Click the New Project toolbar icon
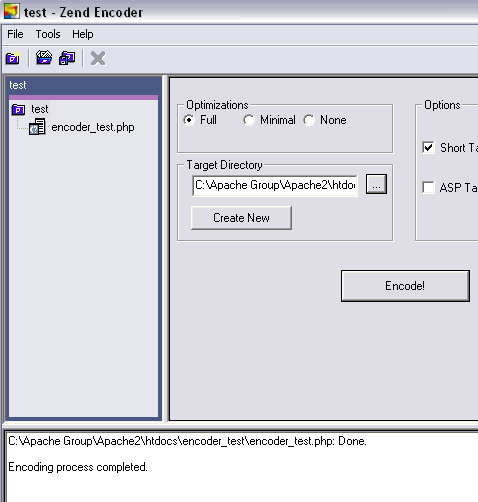 [x=13, y=58]
